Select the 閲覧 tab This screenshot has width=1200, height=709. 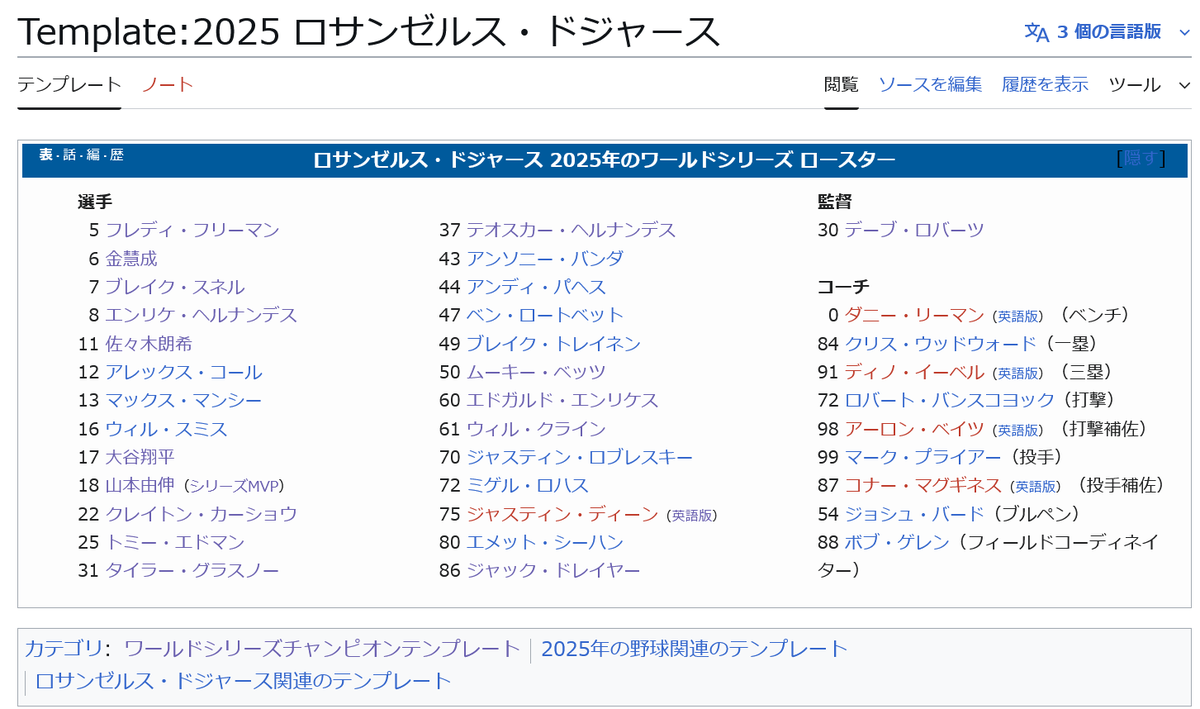[841, 85]
